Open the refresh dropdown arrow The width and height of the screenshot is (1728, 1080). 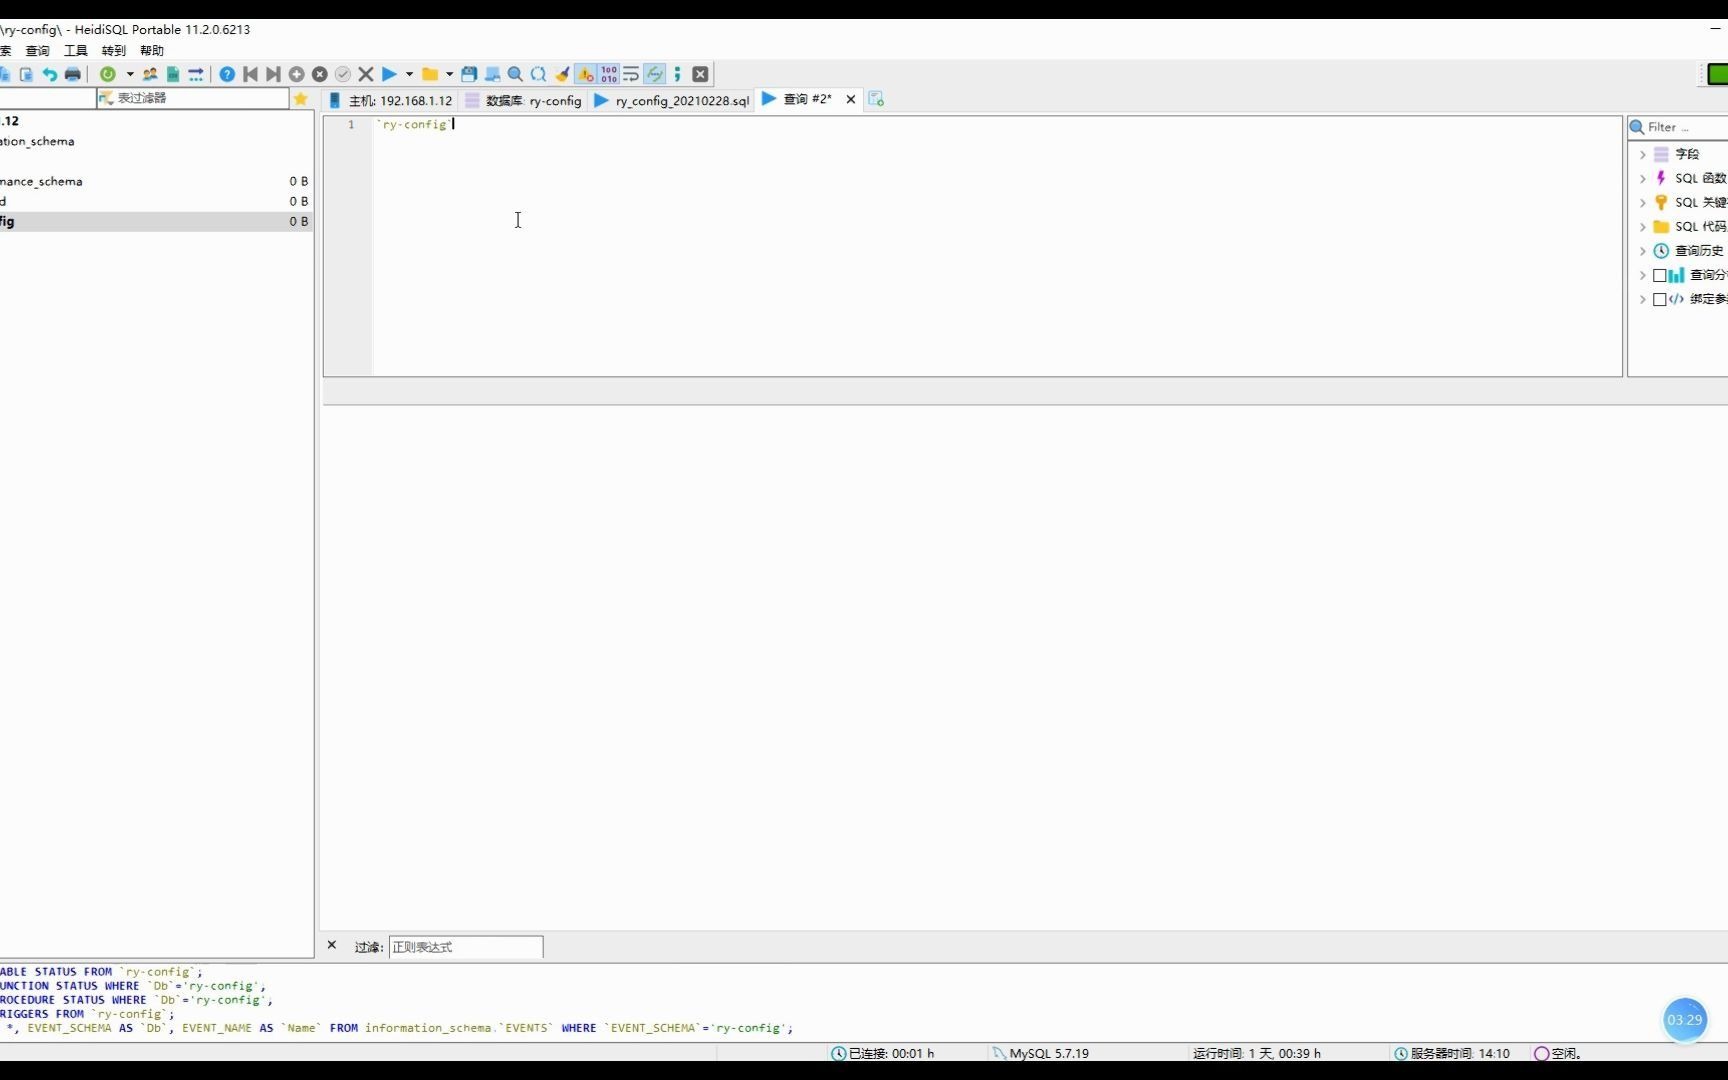[x=130, y=74]
